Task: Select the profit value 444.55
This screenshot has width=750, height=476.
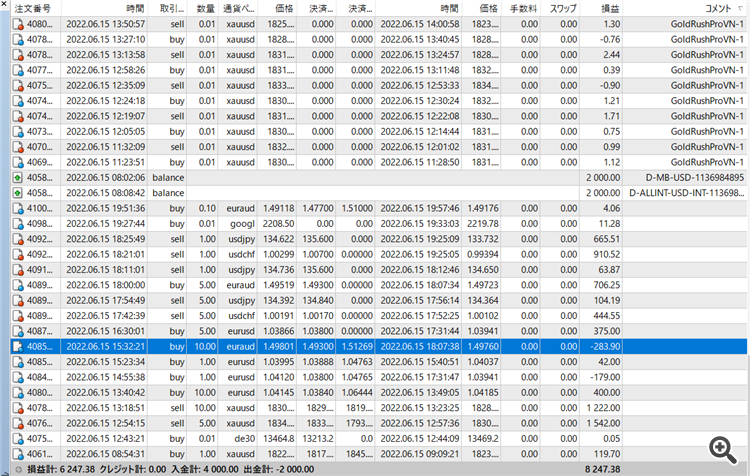Action: [607, 316]
